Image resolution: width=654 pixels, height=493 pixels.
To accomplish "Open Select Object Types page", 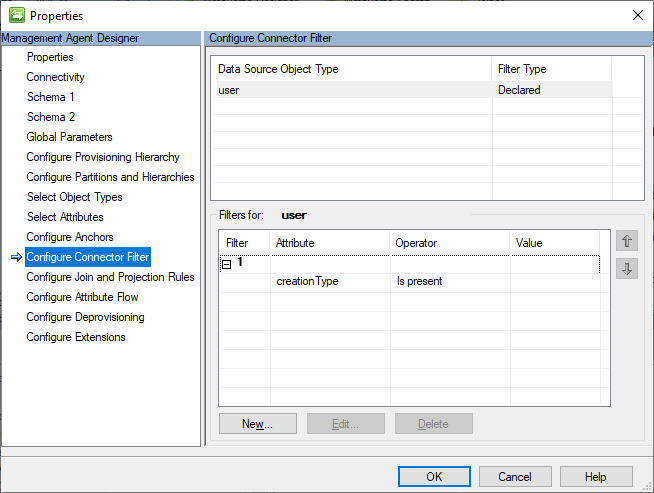I will tap(74, 197).
